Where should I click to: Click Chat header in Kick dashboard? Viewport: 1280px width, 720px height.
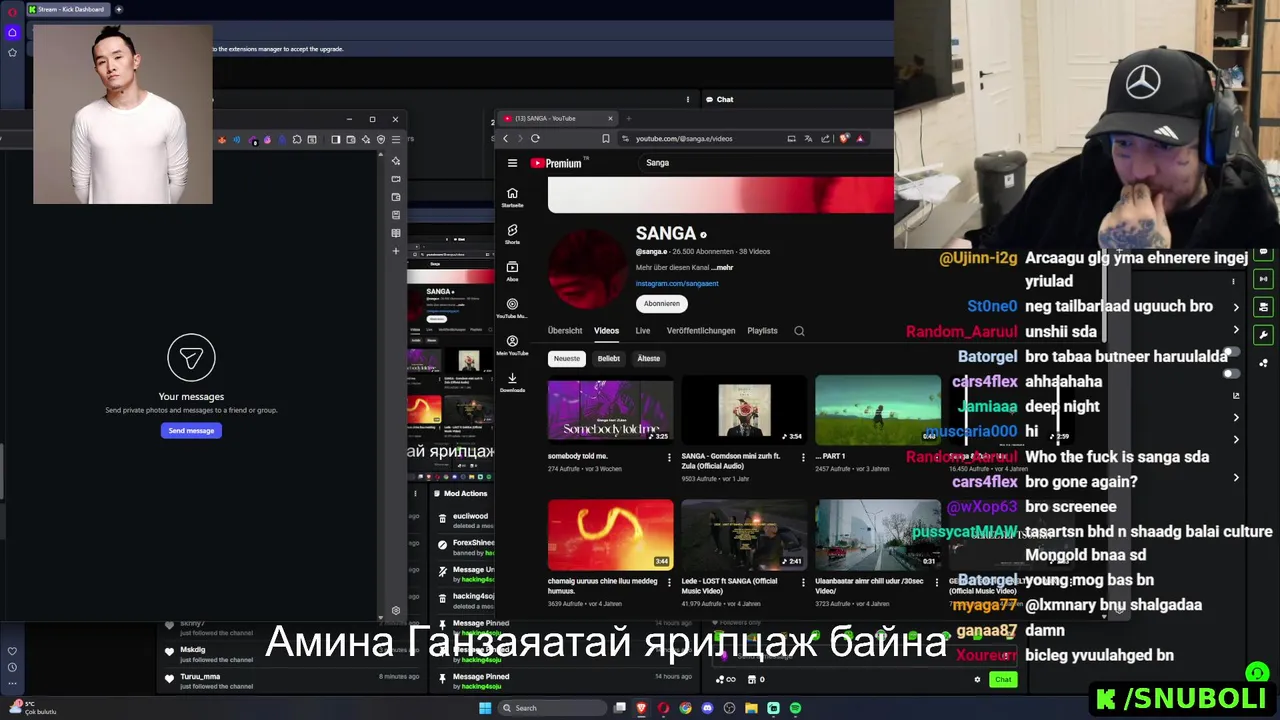click(x=719, y=99)
